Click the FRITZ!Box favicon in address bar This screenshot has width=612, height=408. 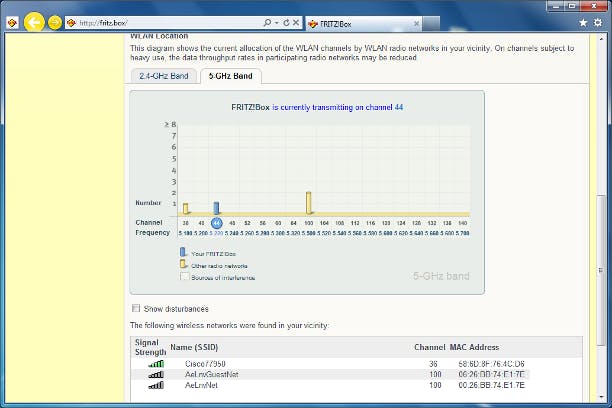click(71, 23)
